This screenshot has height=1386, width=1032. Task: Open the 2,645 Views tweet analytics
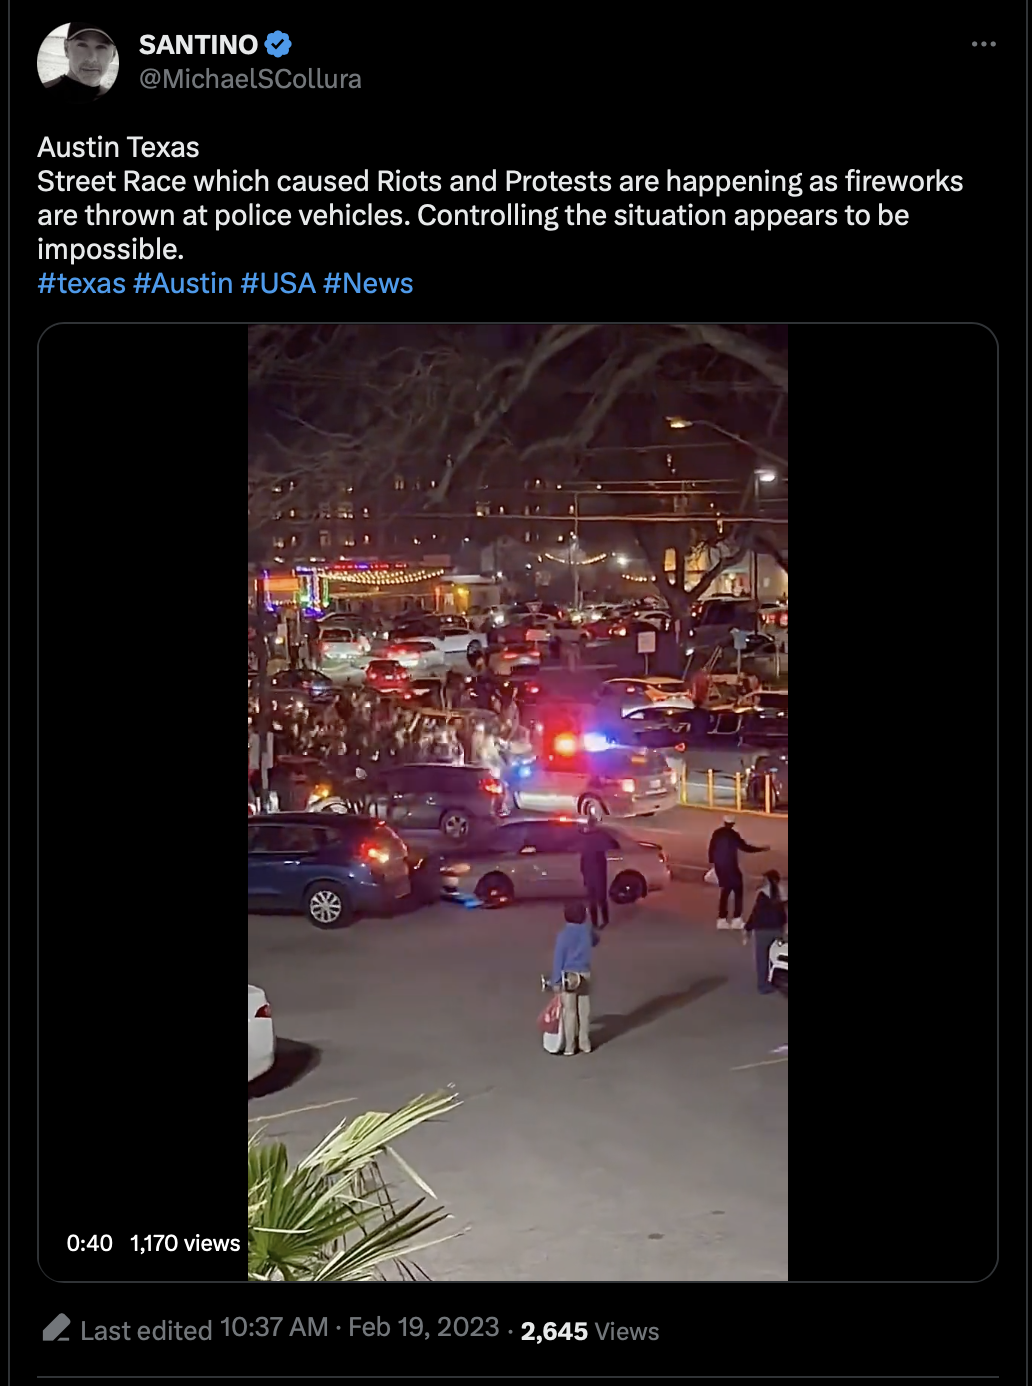(x=590, y=1331)
